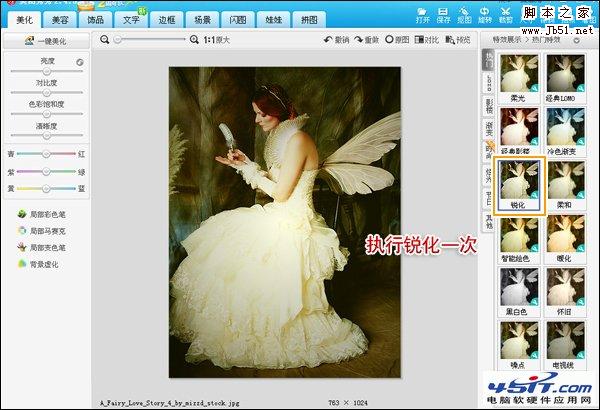This screenshot has height=410, width=600.
Task: Click the 紫-绿 color balance slider
Action: tap(46, 172)
